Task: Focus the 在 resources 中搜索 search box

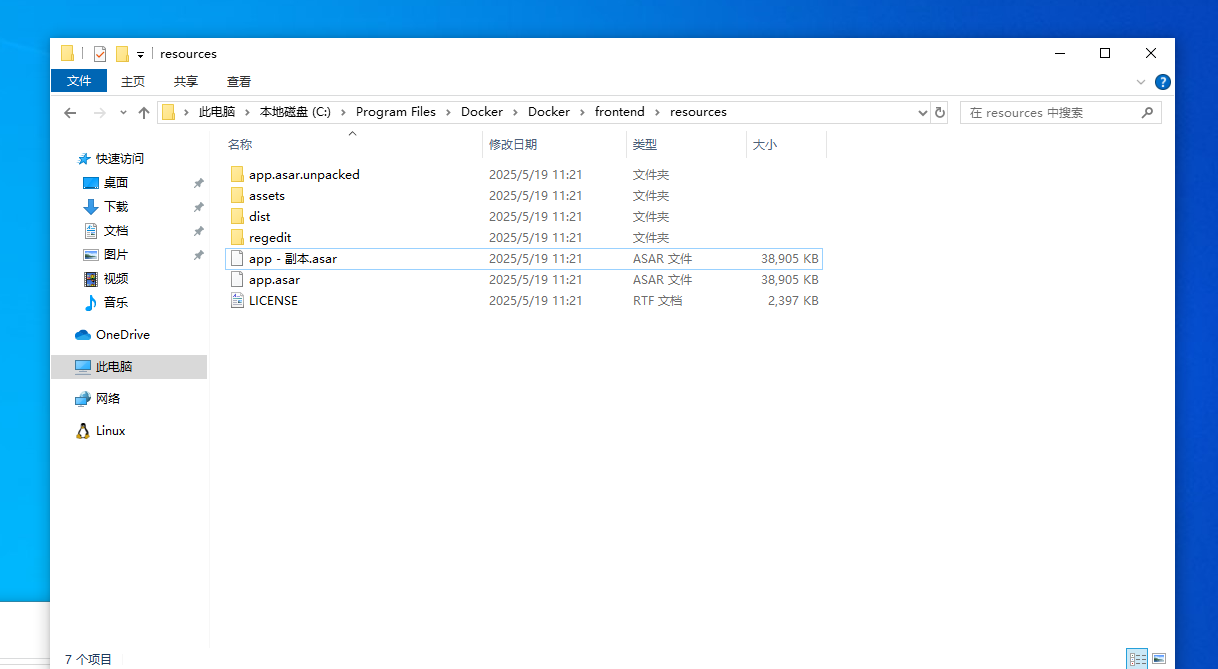Action: tap(1060, 112)
